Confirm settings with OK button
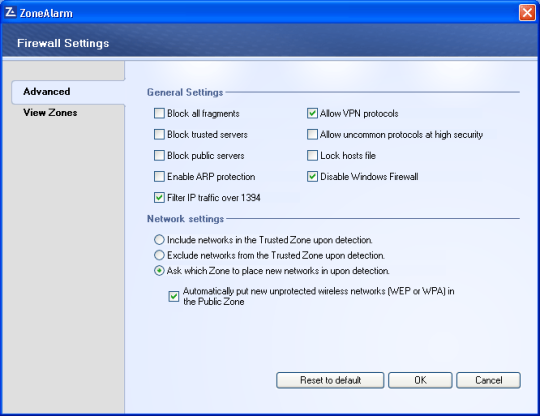The image size is (540, 416). click(420, 380)
